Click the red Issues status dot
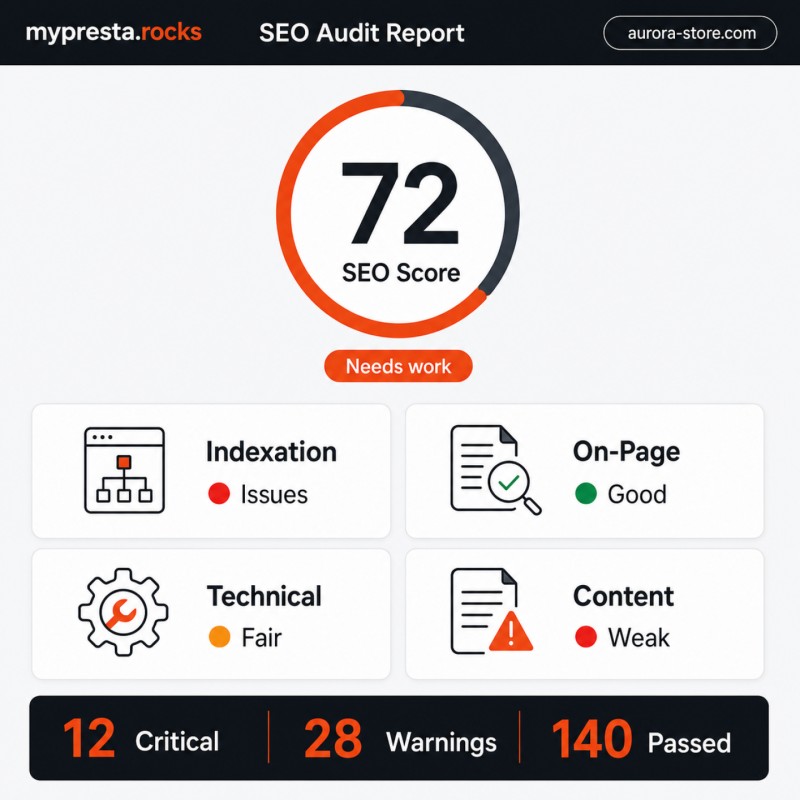 click(x=219, y=493)
